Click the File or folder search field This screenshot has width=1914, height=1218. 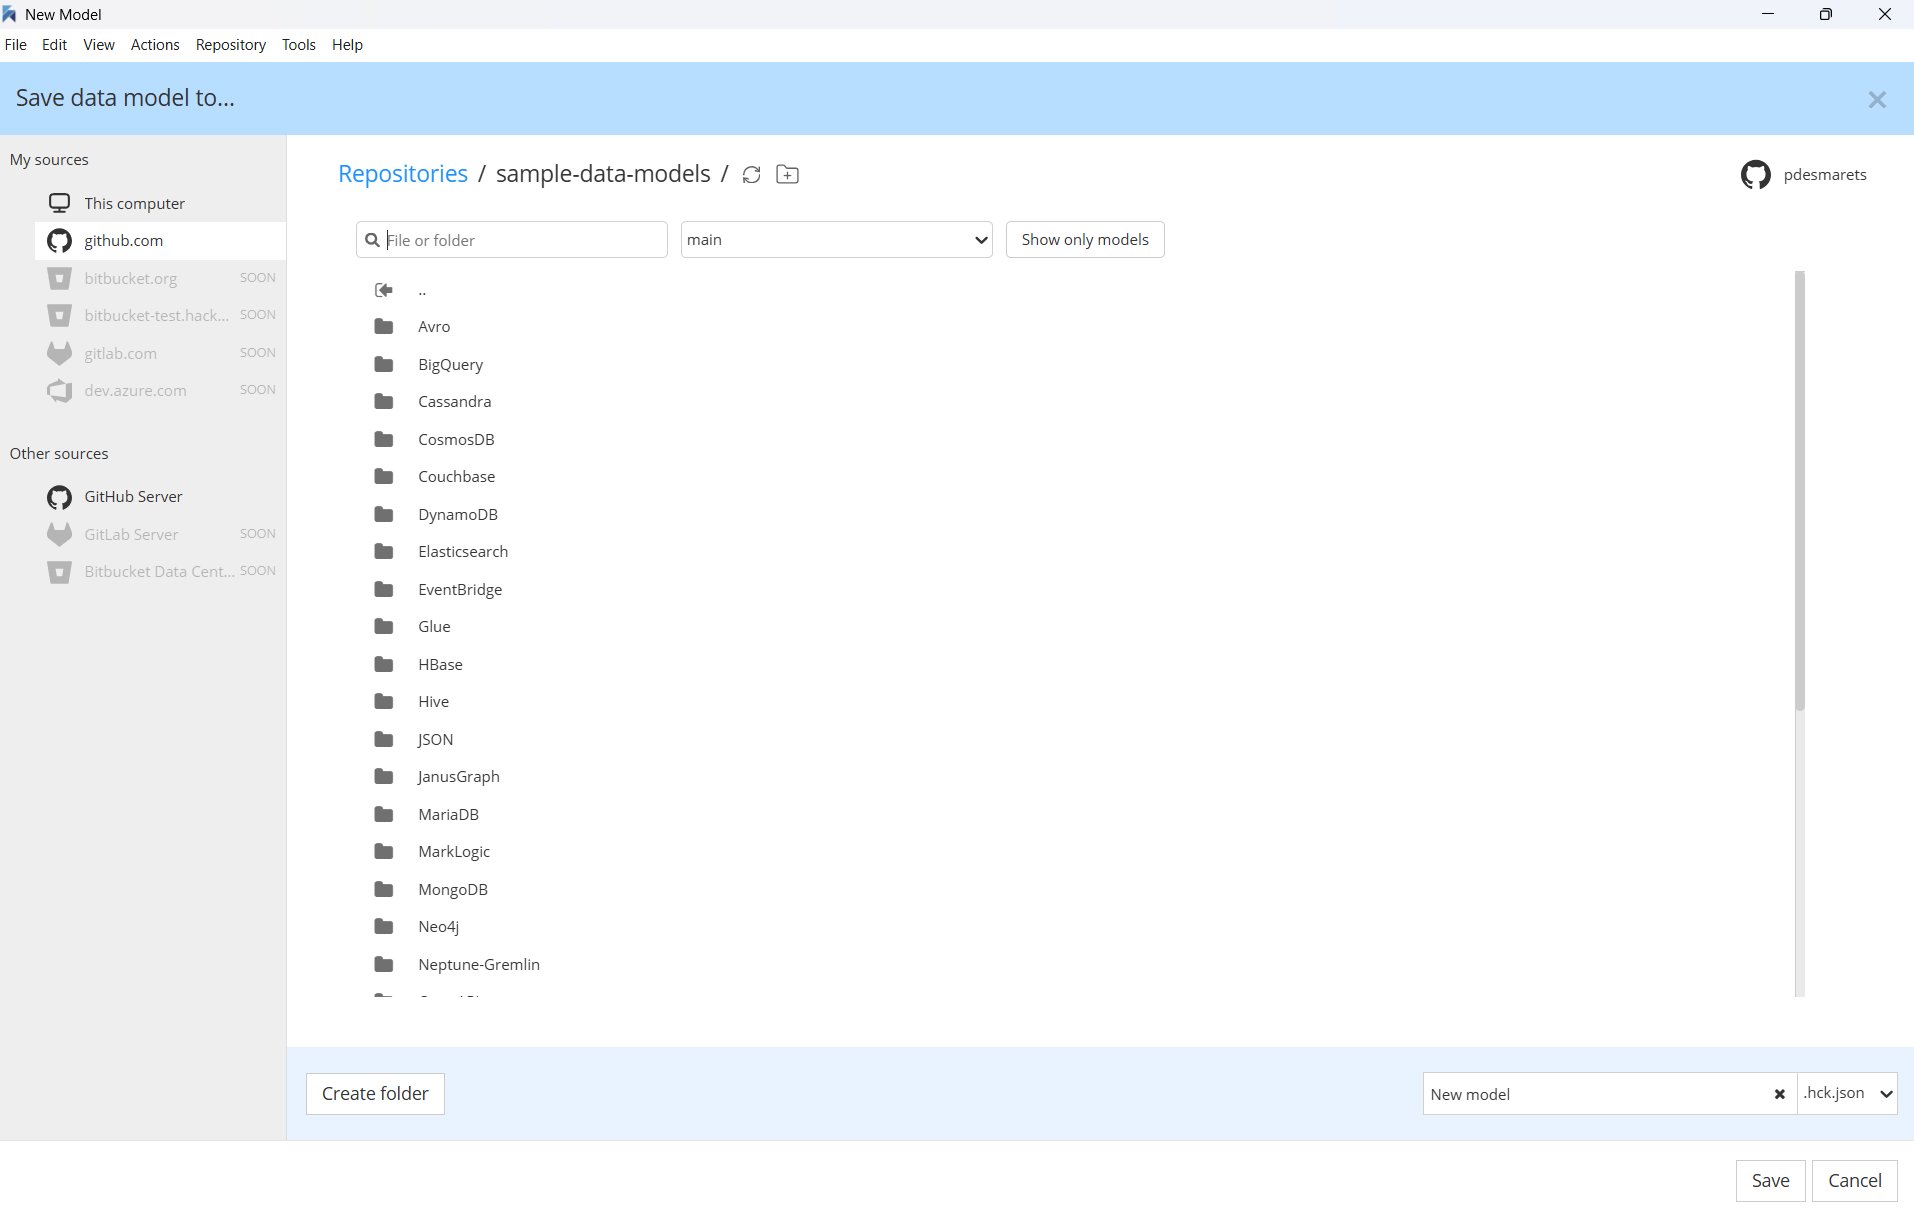pyautogui.click(x=512, y=240)
